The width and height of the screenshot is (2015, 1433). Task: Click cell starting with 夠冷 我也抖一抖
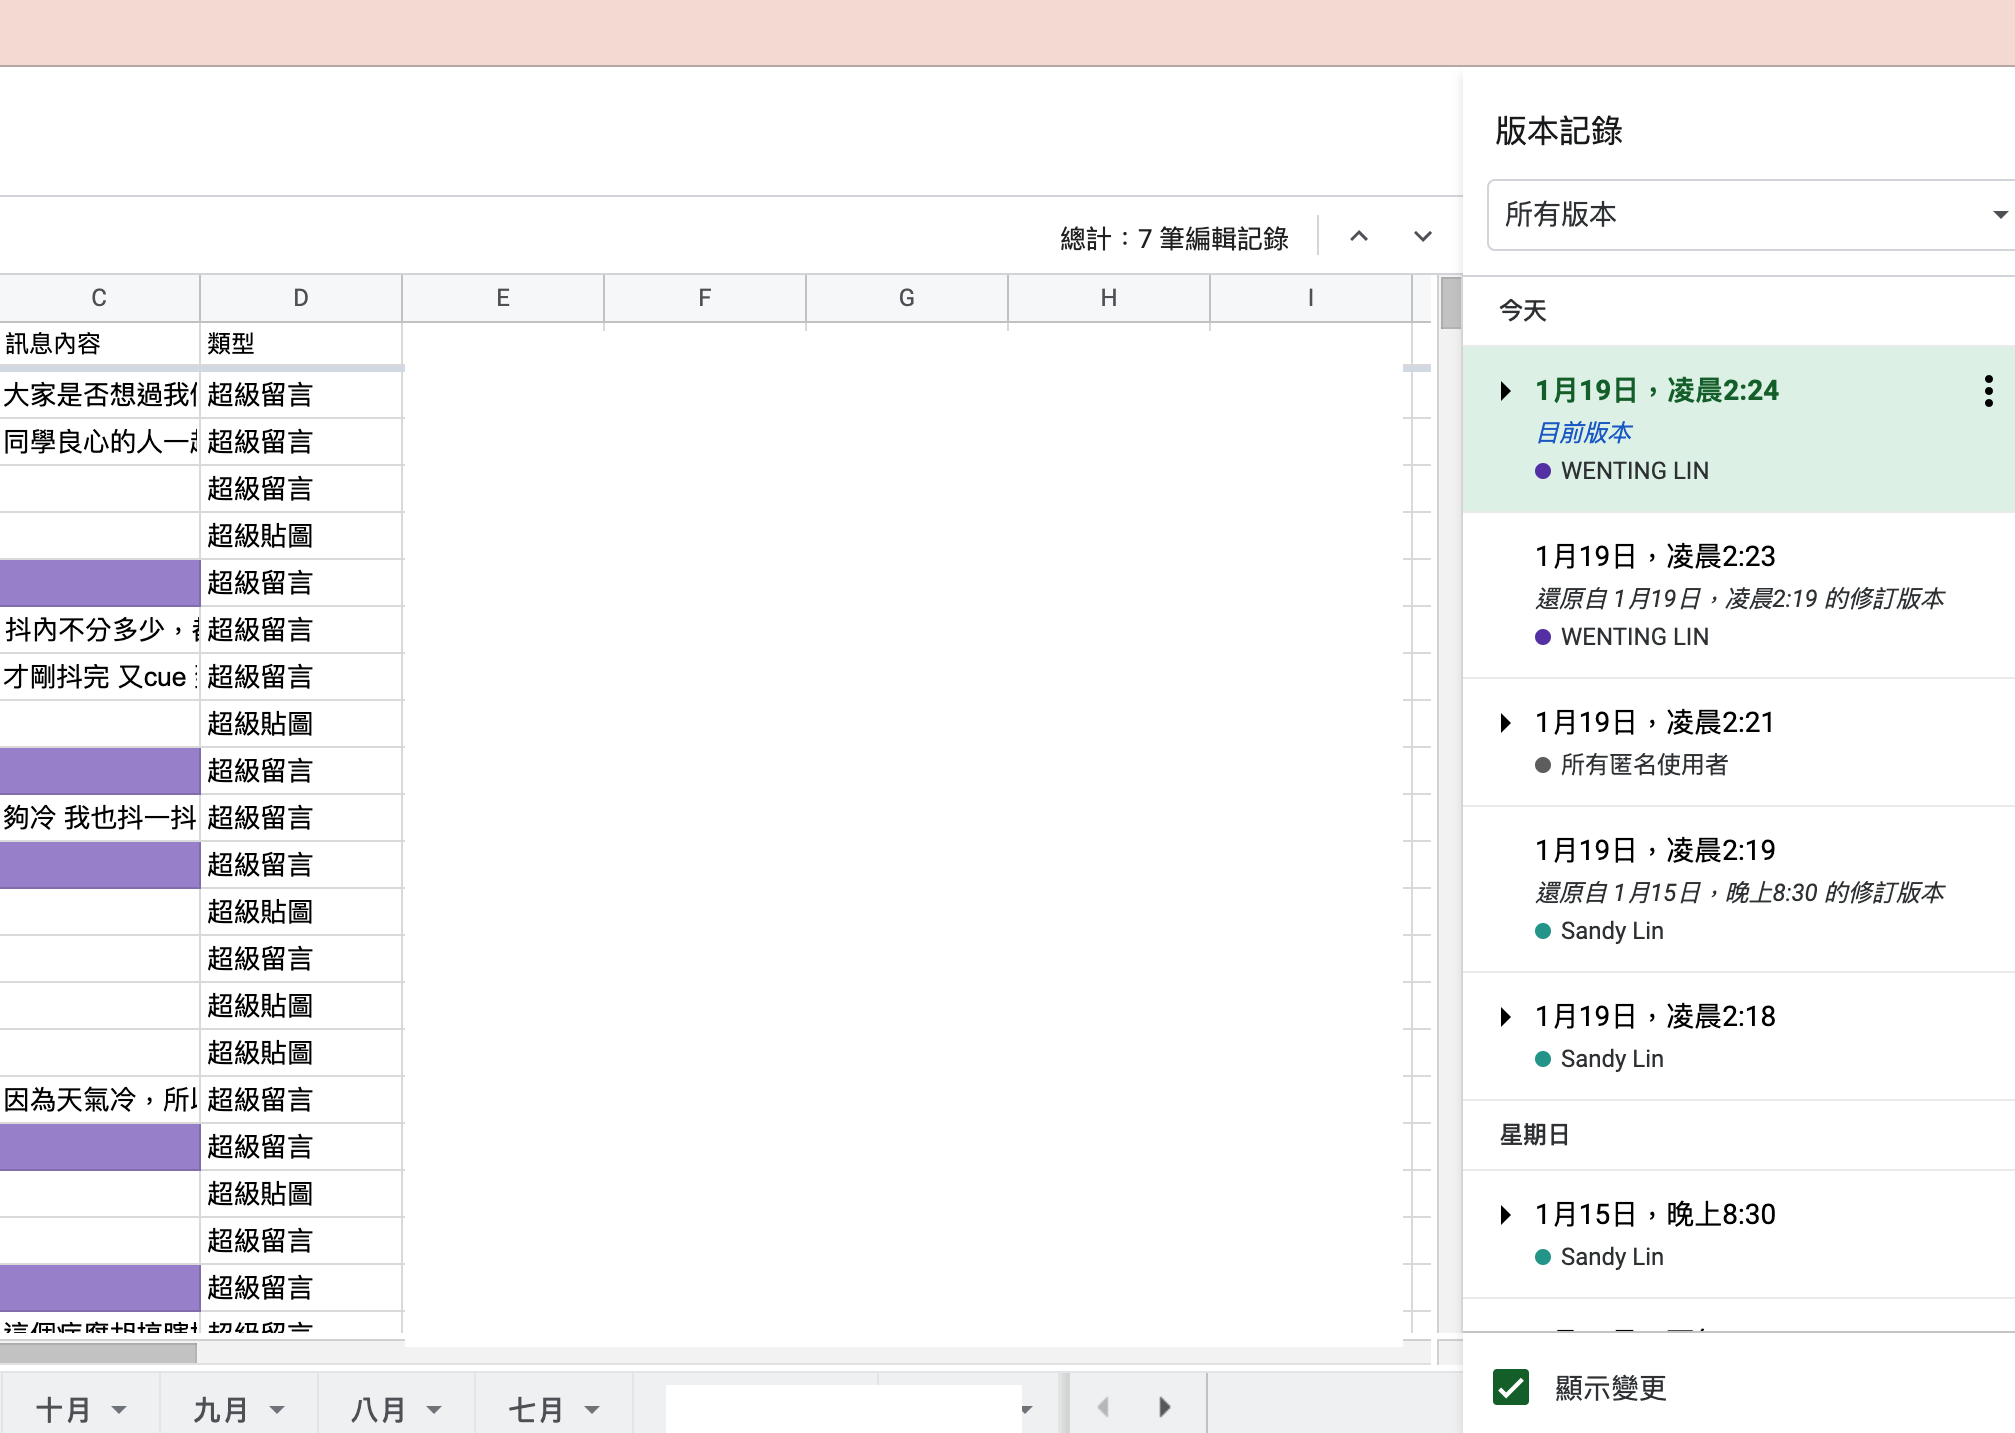click(x=99, y=818)
